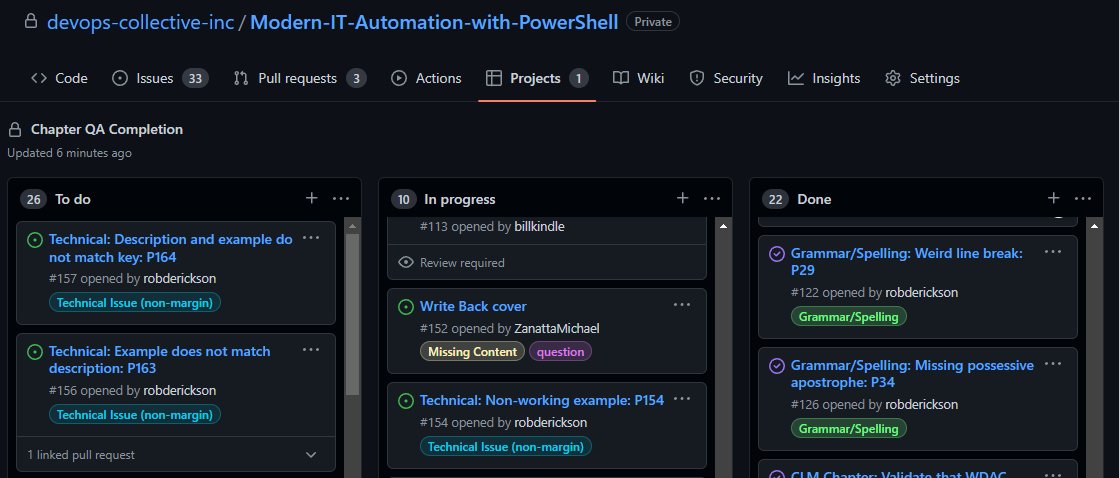Open the 'Write Back cover' issue

(x=473, y=306)
